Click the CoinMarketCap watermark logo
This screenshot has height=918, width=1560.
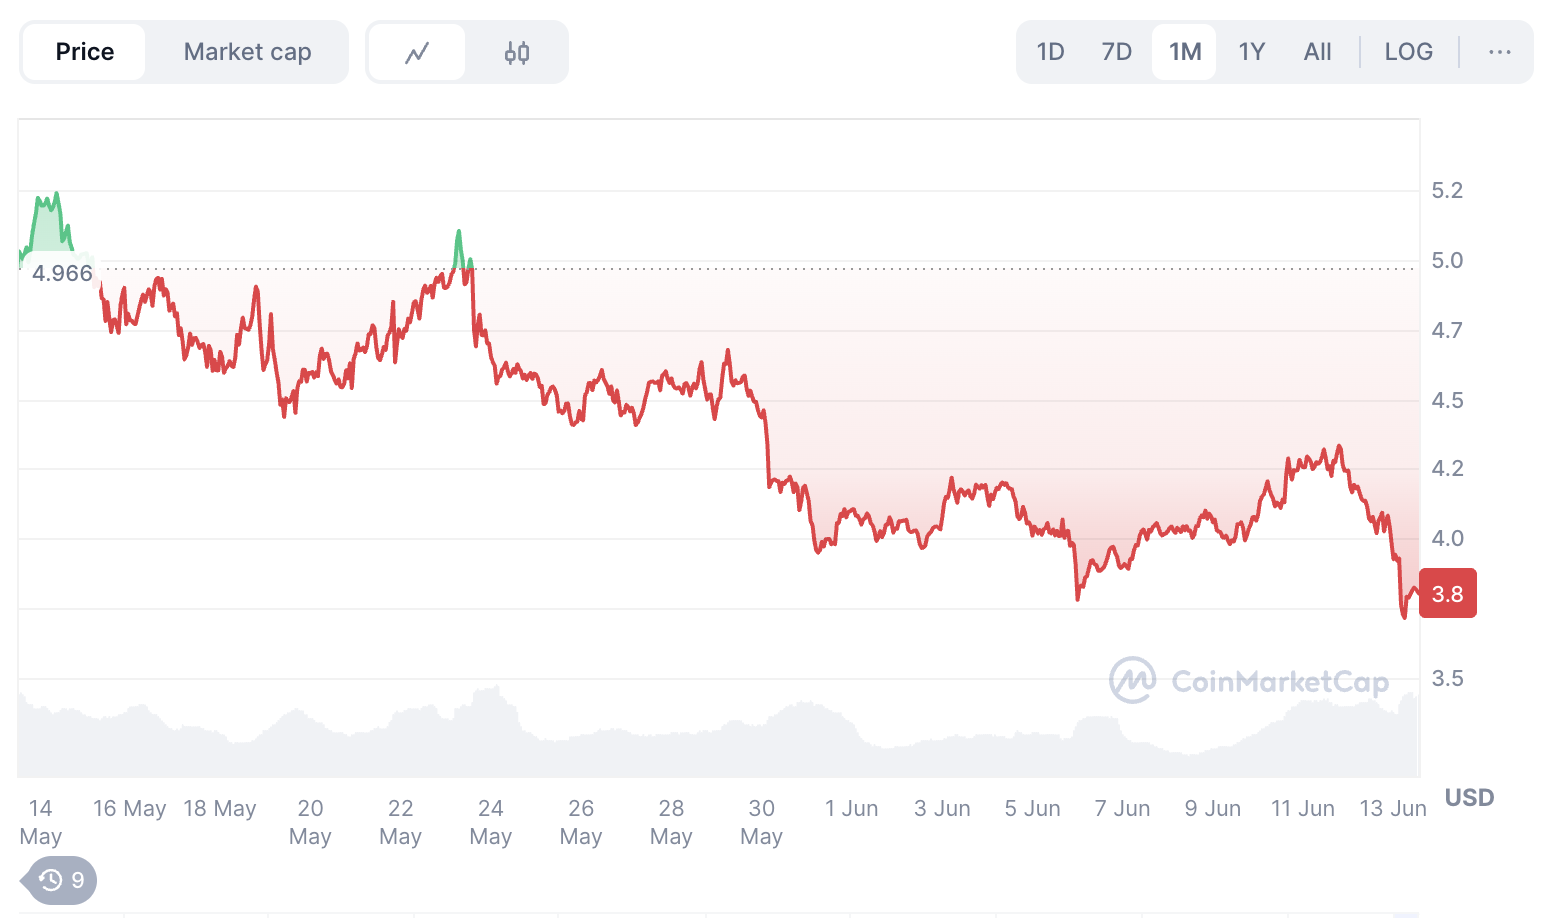[x=1249, y=681]
